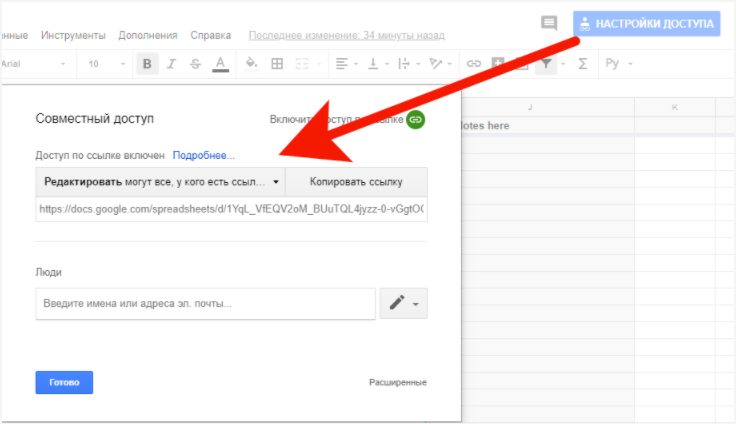Click the insert link toolbar icon

point(474,63)
